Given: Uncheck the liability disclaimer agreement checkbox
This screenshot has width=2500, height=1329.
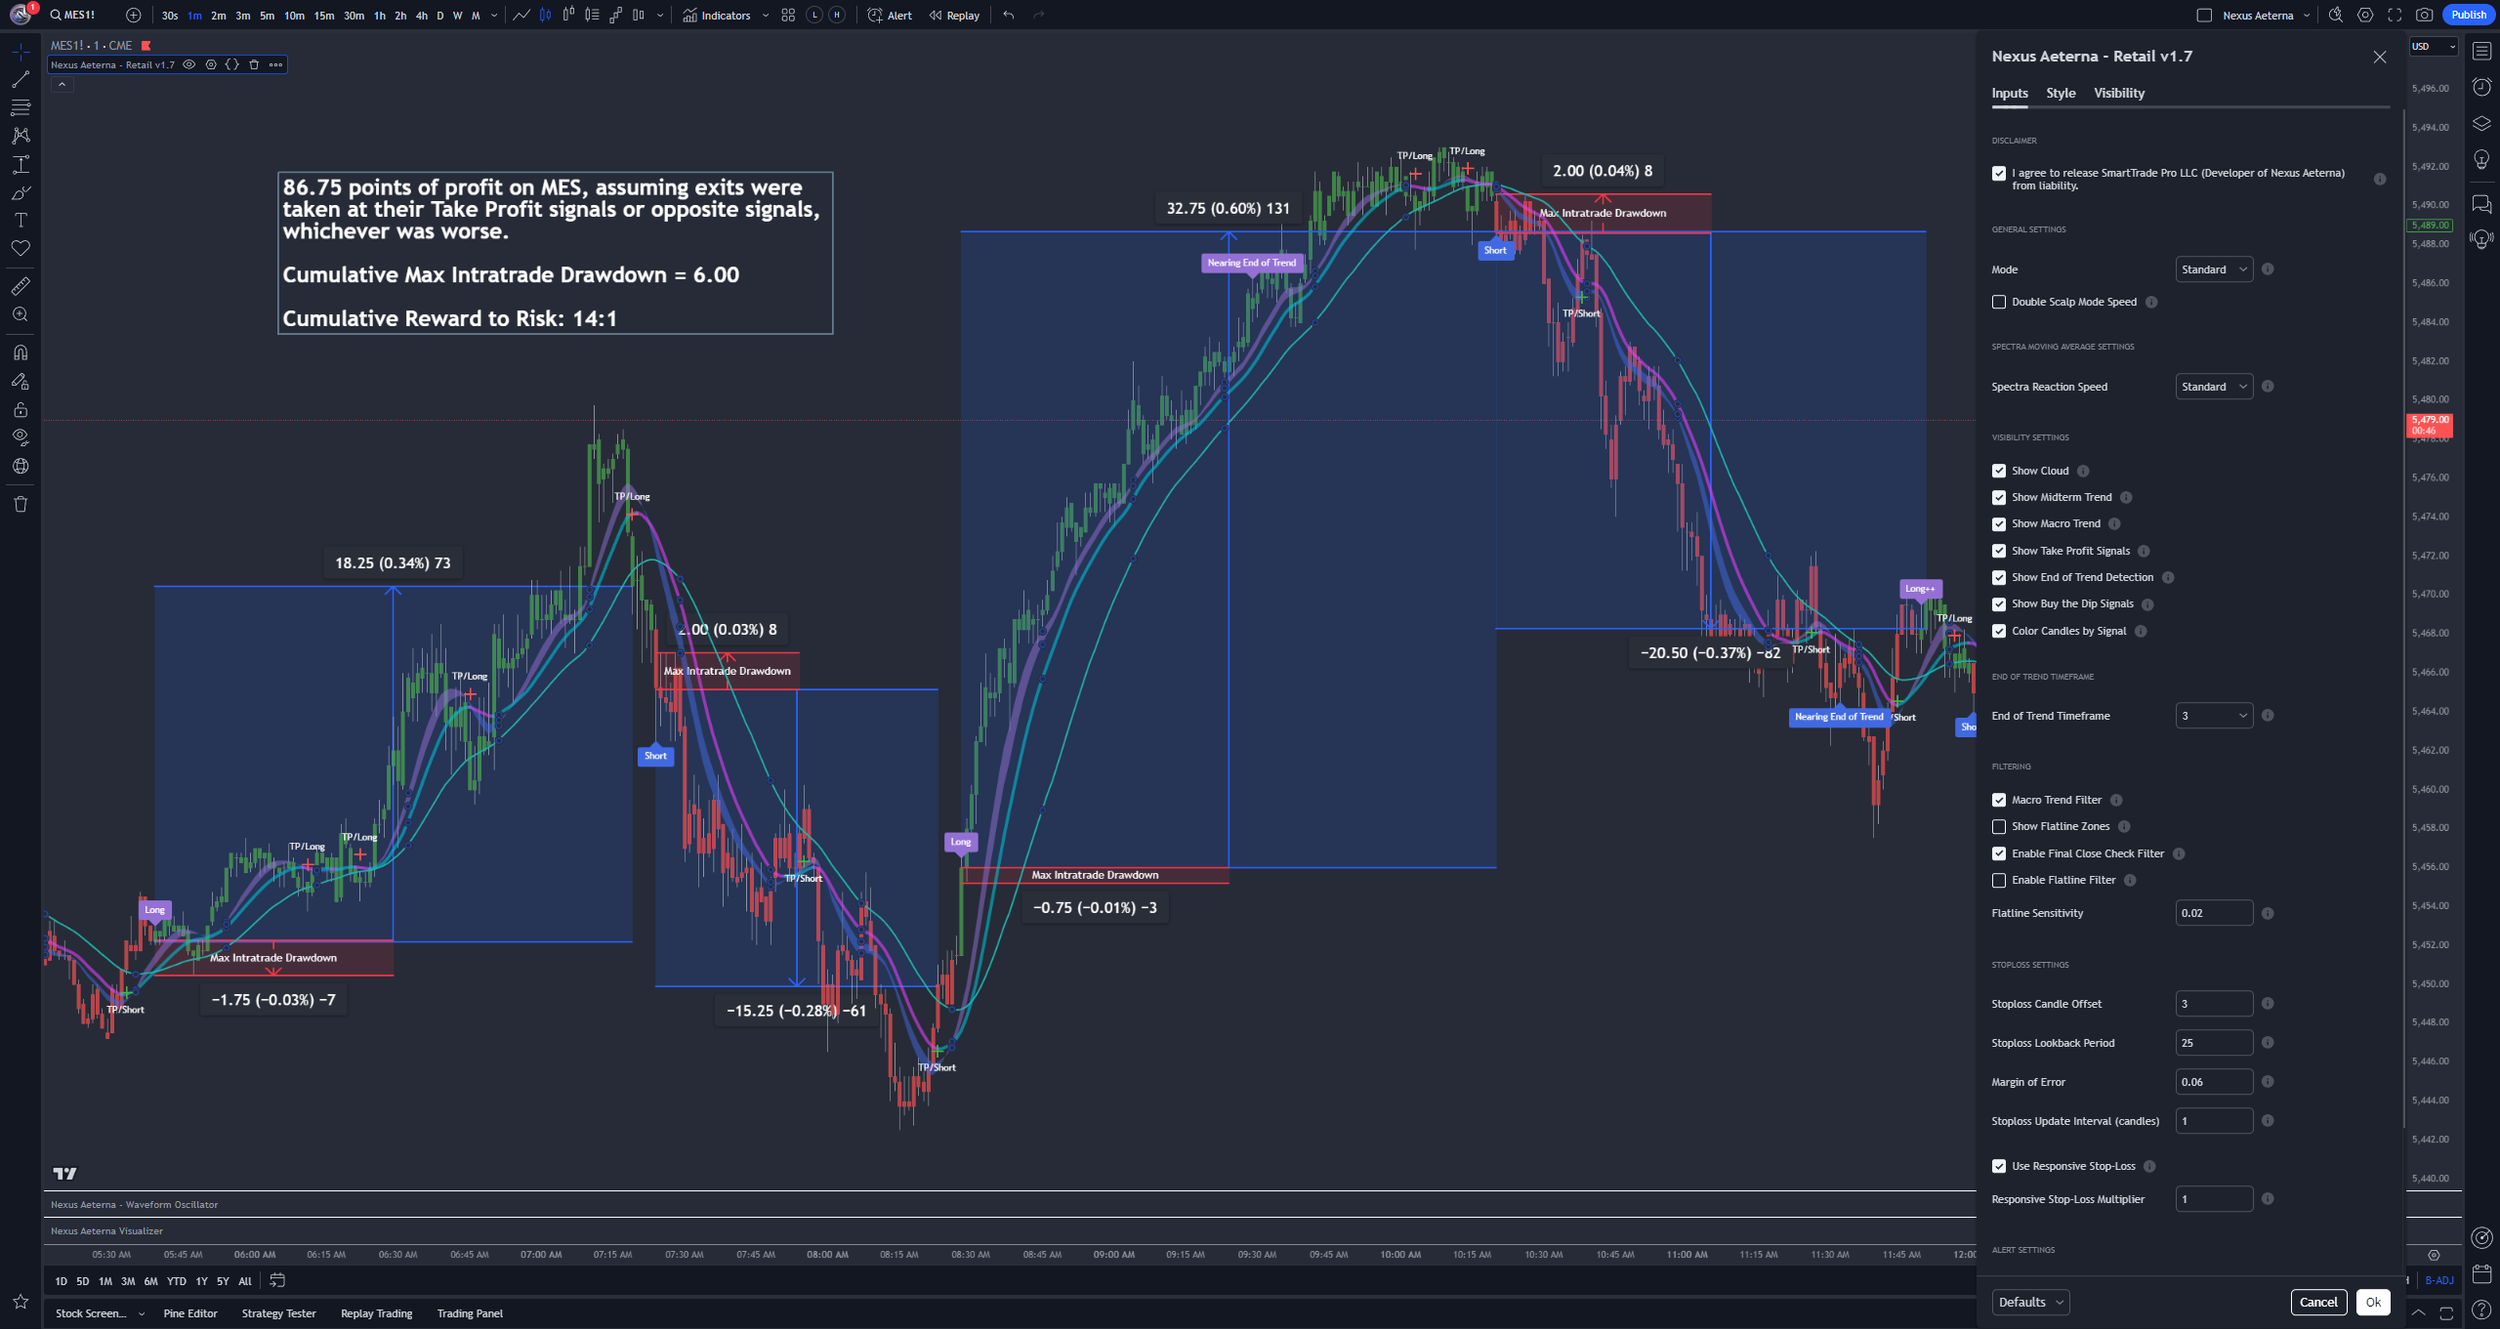Looking at the screenshot, I should (x=1999, y=173).
